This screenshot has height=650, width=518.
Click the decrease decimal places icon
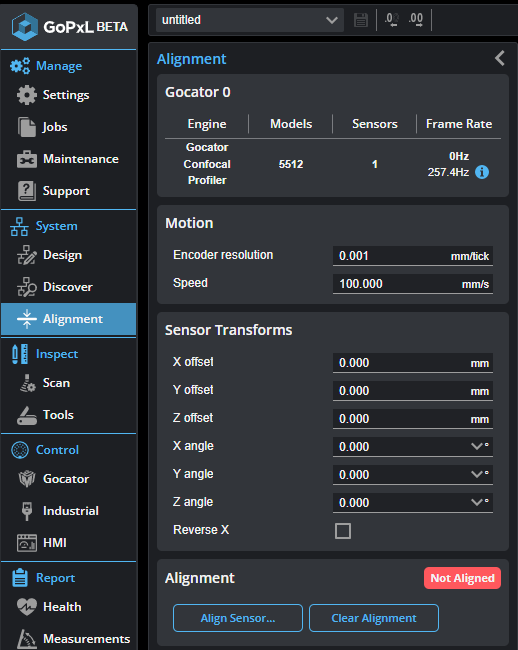point(392,19)
